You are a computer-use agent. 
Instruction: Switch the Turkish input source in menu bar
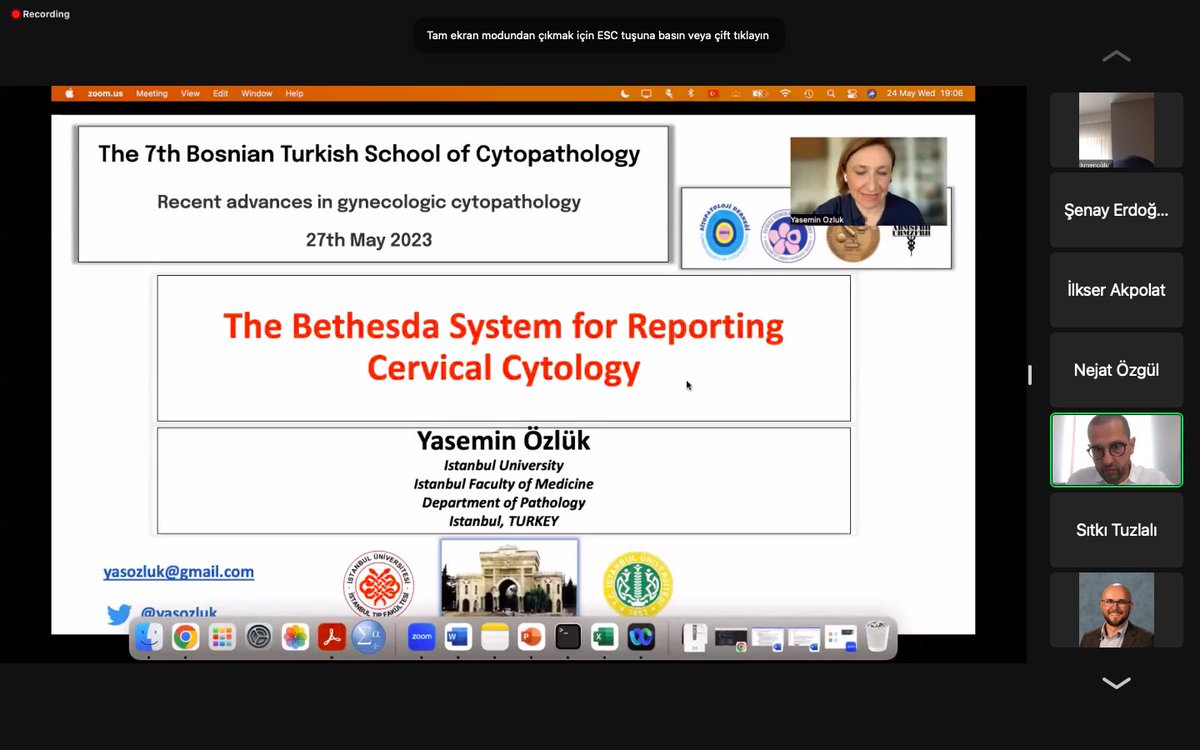[x=712, y=93]
